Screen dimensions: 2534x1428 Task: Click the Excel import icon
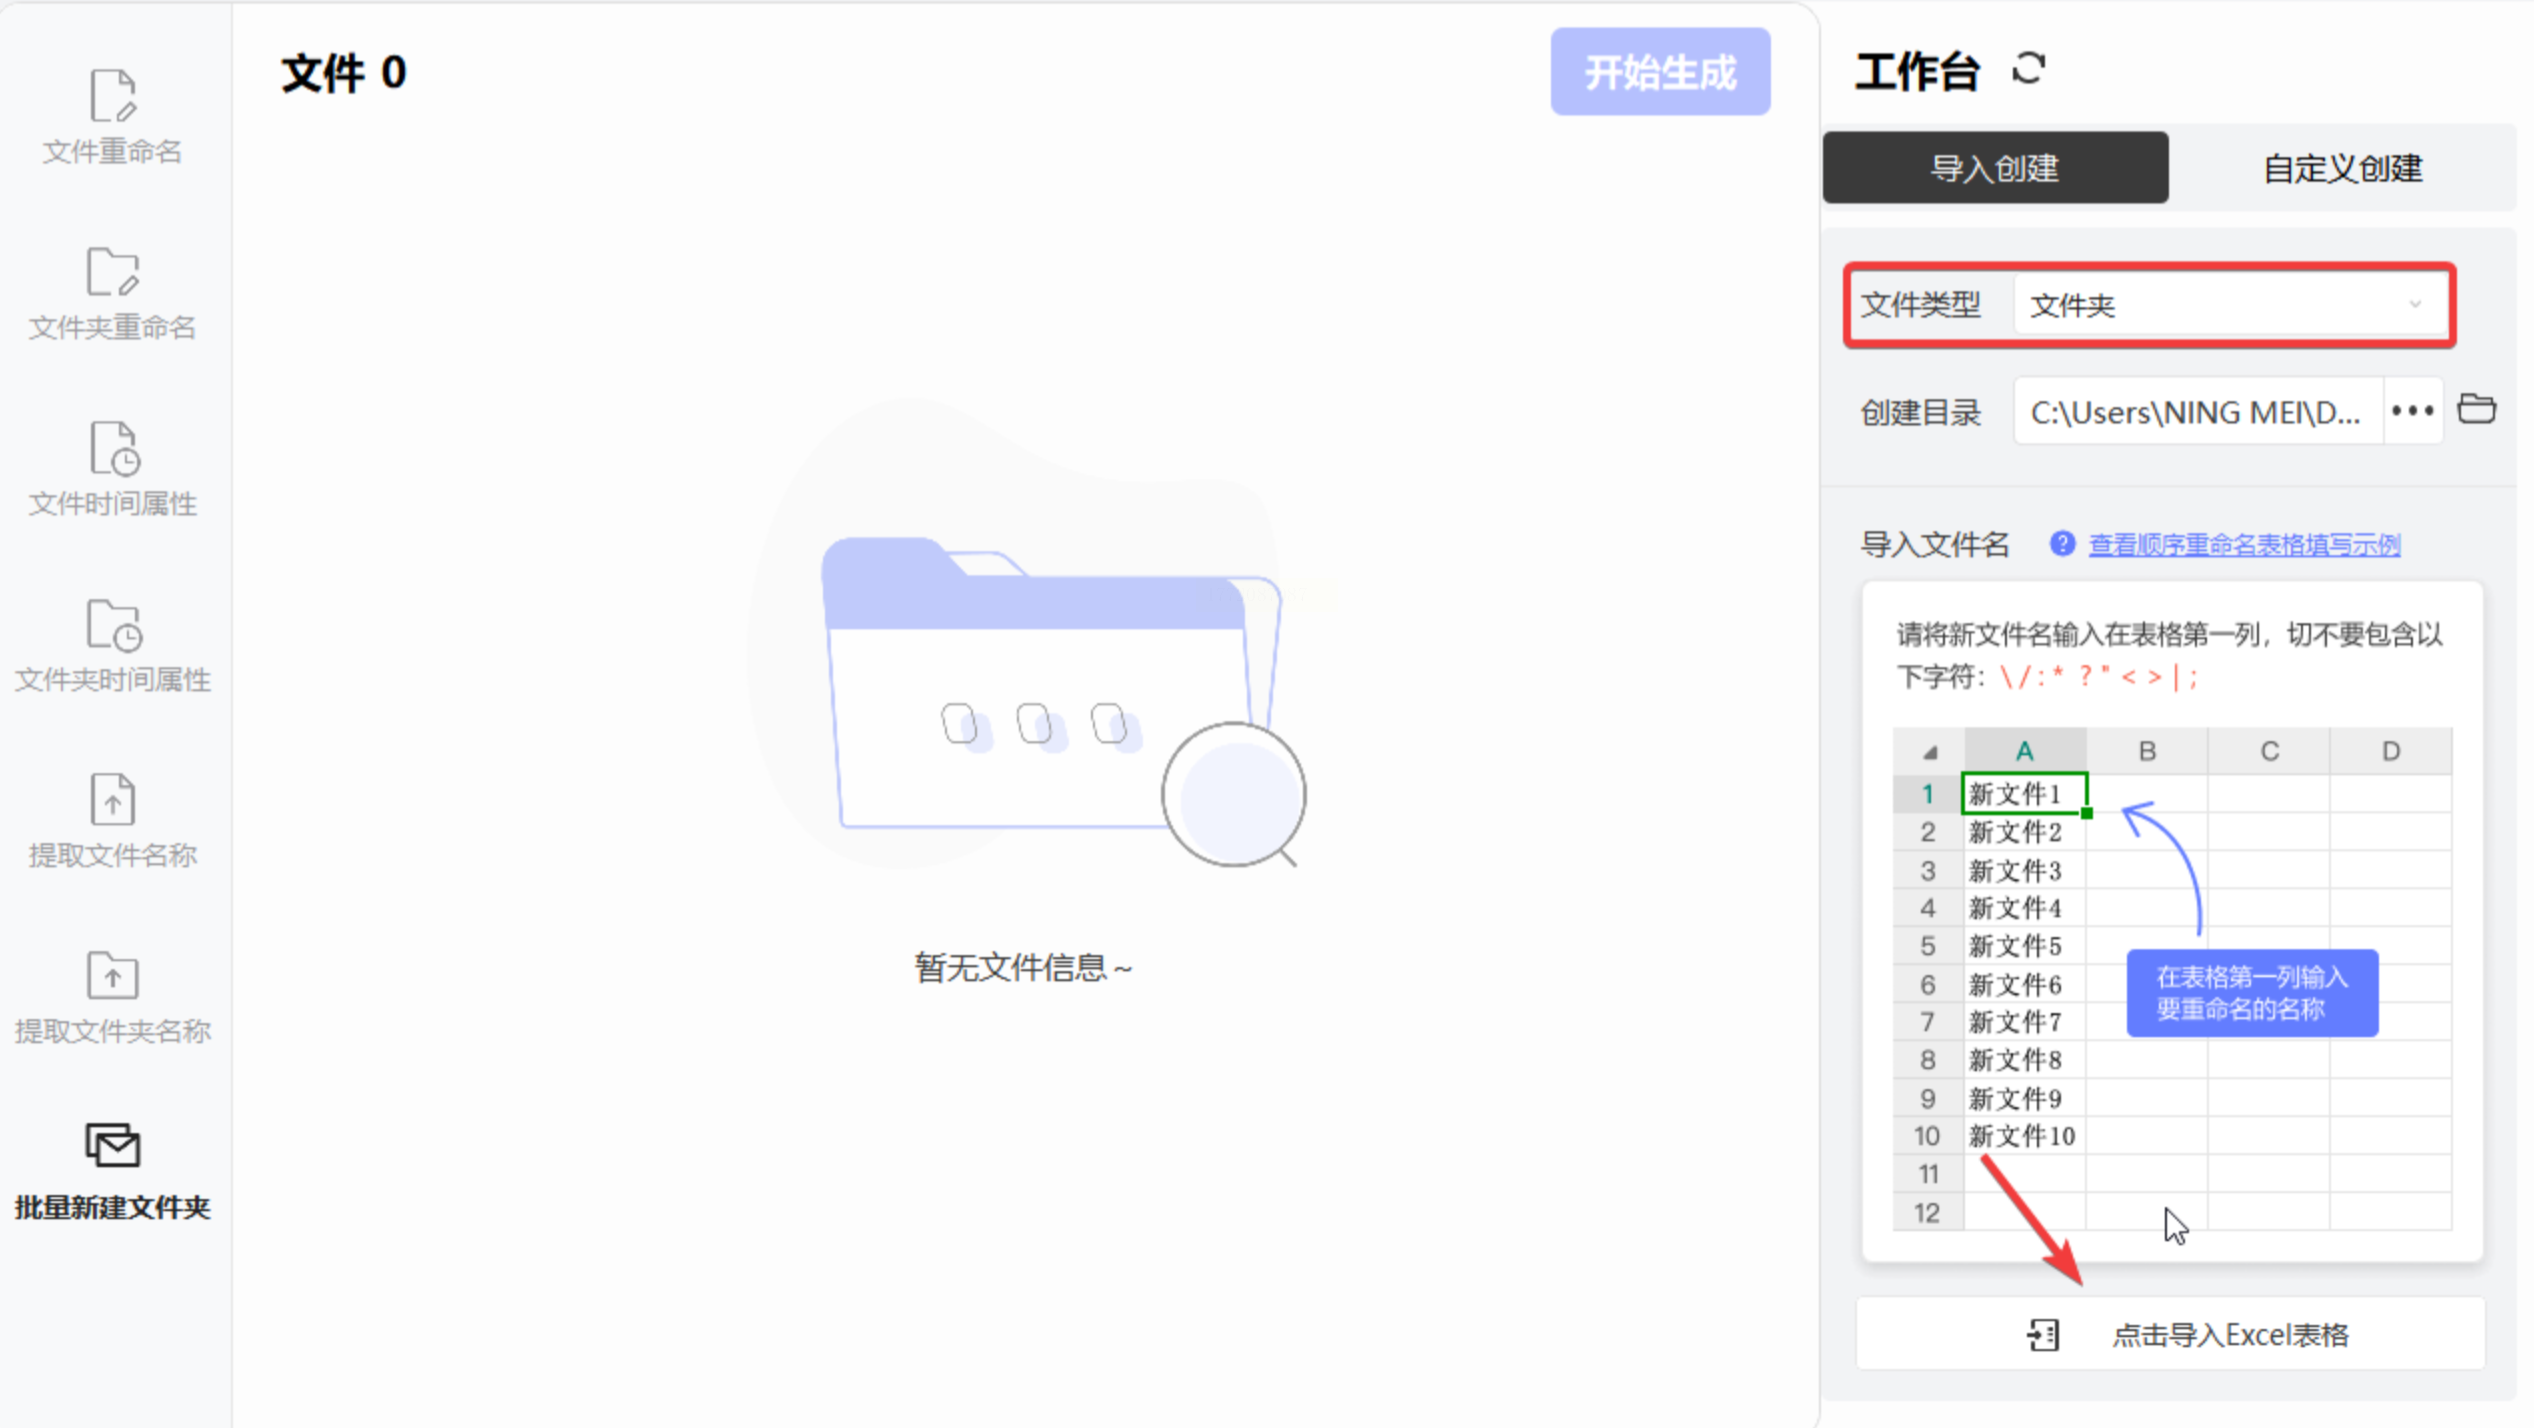click(2043, 1334)
